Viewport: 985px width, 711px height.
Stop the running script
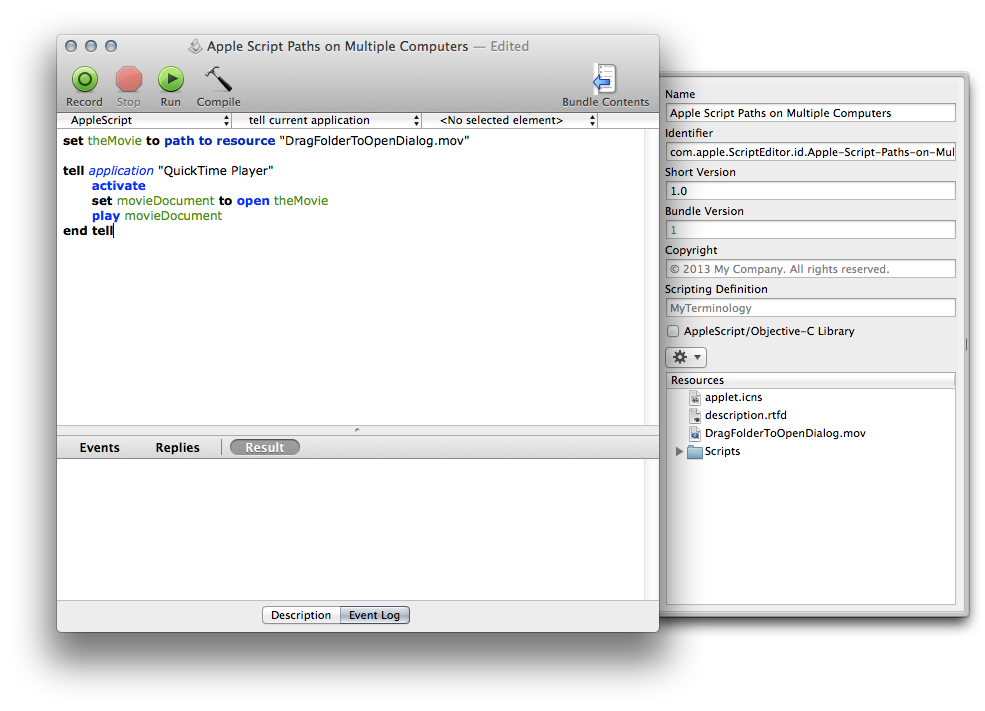129,80
